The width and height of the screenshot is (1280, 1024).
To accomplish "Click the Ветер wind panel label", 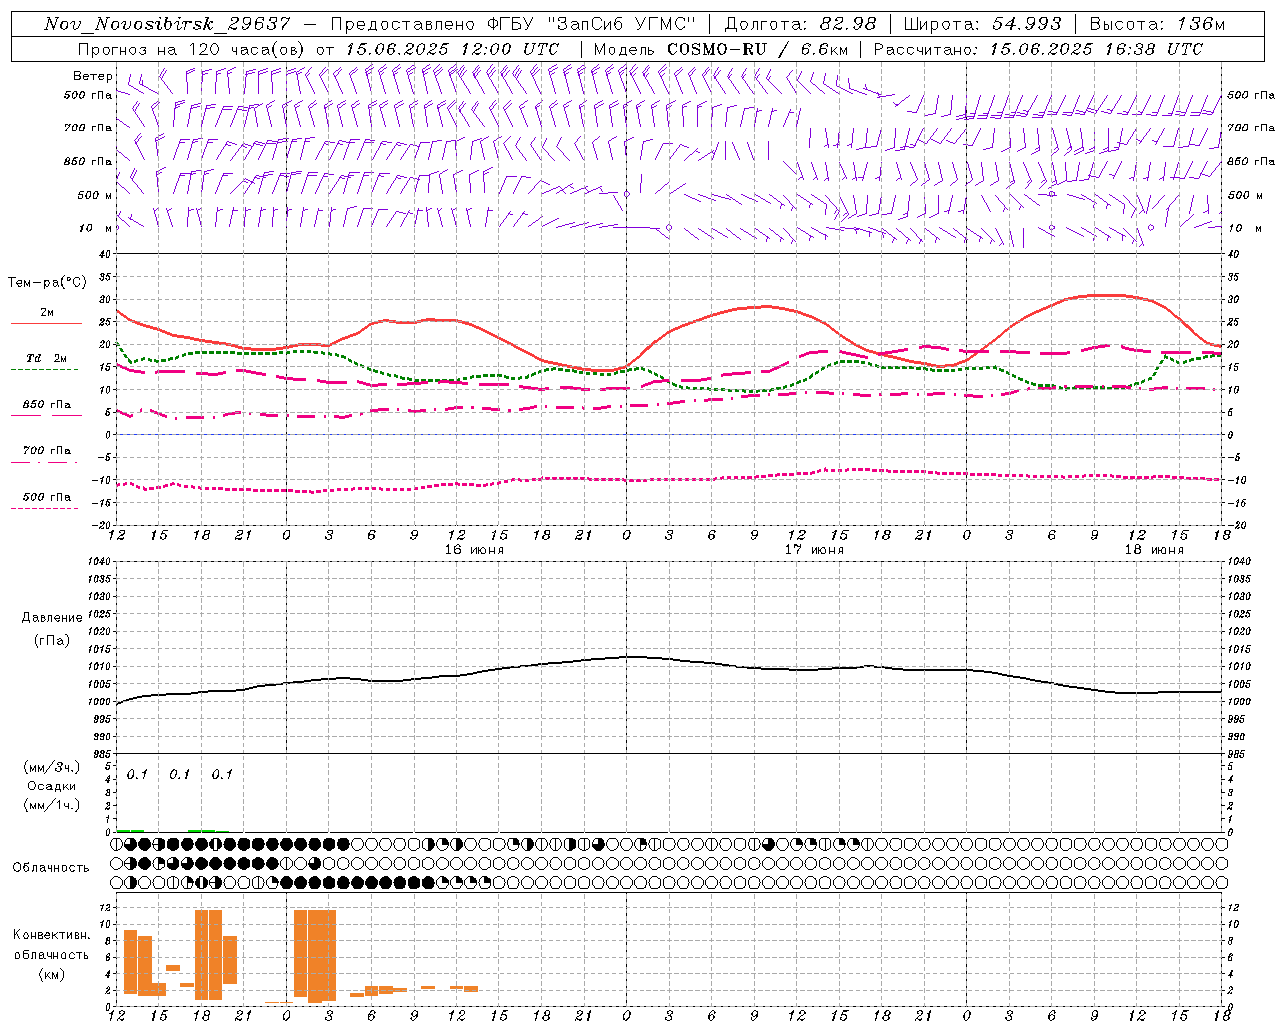I will point(93,76).
